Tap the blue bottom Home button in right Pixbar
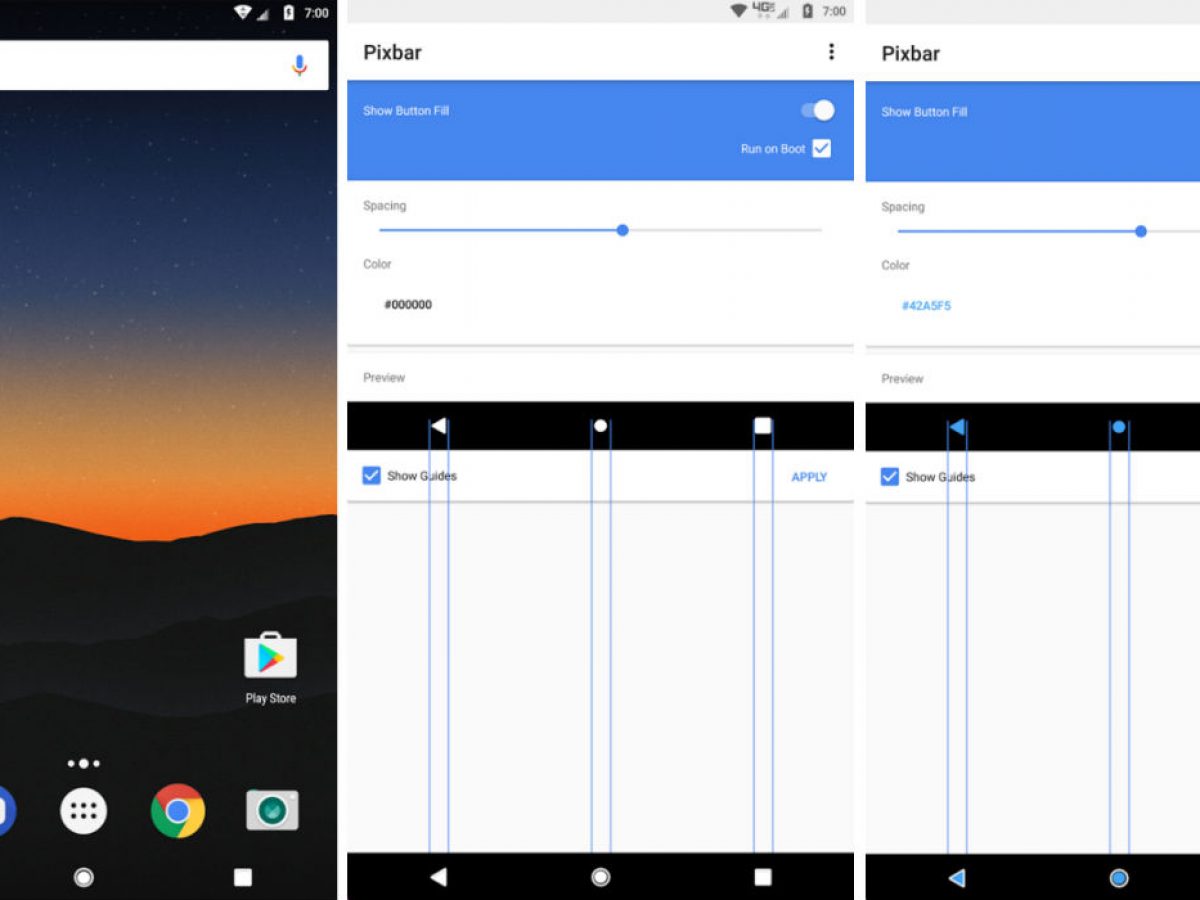1200x900 pixels. click(x=1119, y=878)
